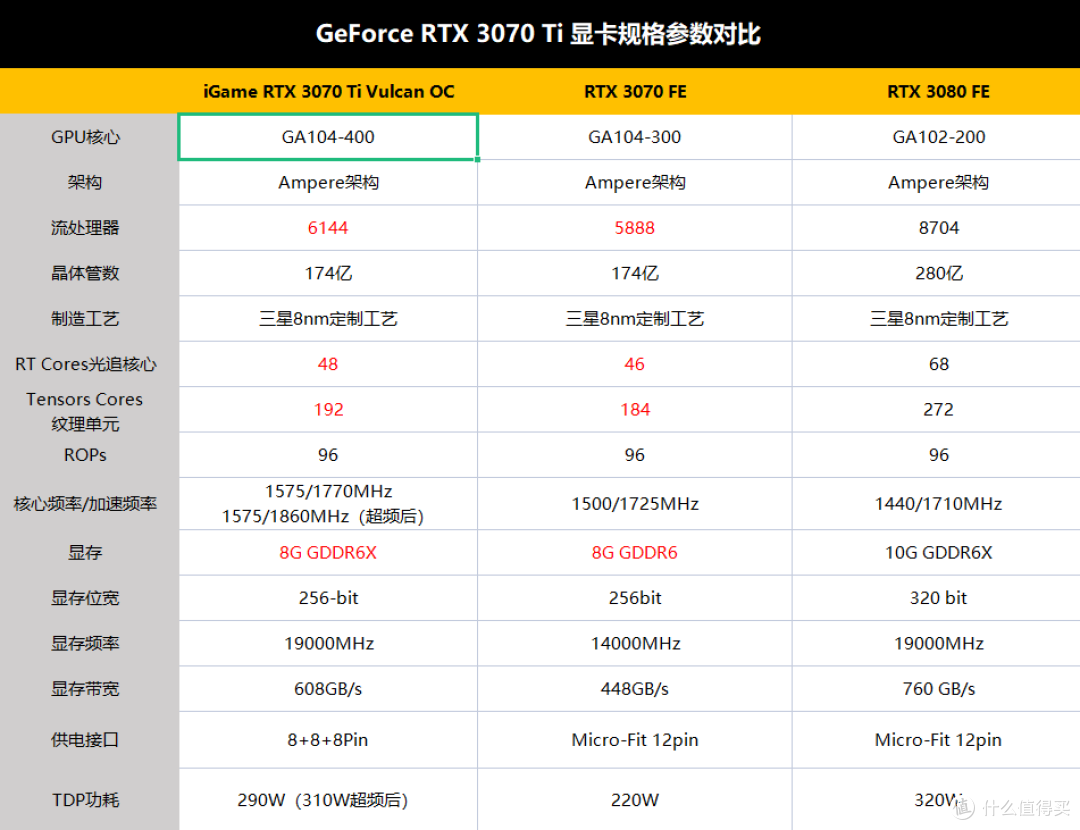
Task: Click the Tensors Cores 纹理单元 row label
Action: [x=84, y=409]
